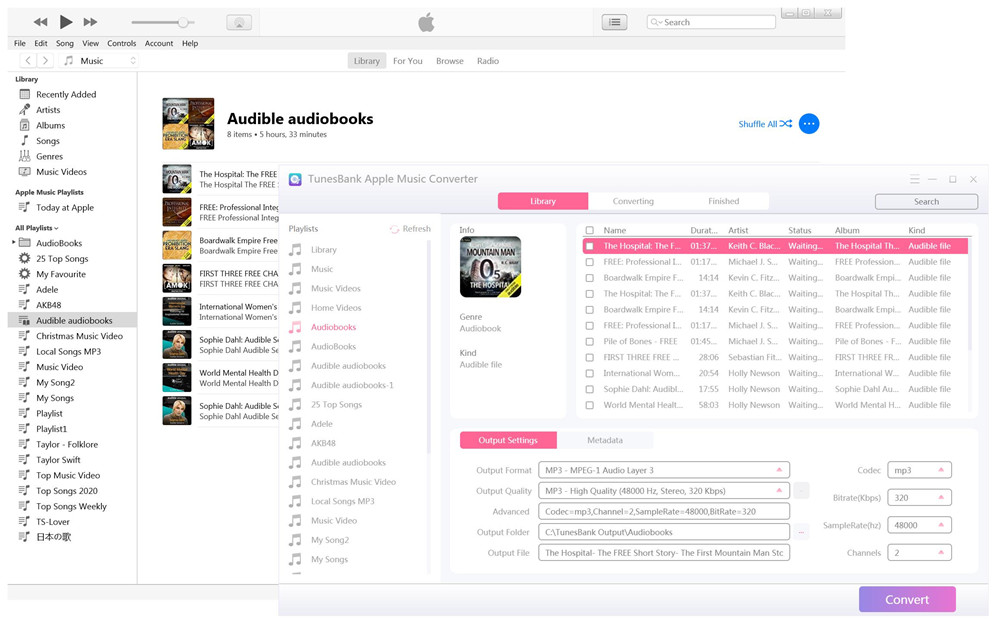This screenshot has height=626, width=1000.
Task: Select Audible audiobooks-1 in TunesBank playlists
Action: pyautogui.click(x=352, y=385)
